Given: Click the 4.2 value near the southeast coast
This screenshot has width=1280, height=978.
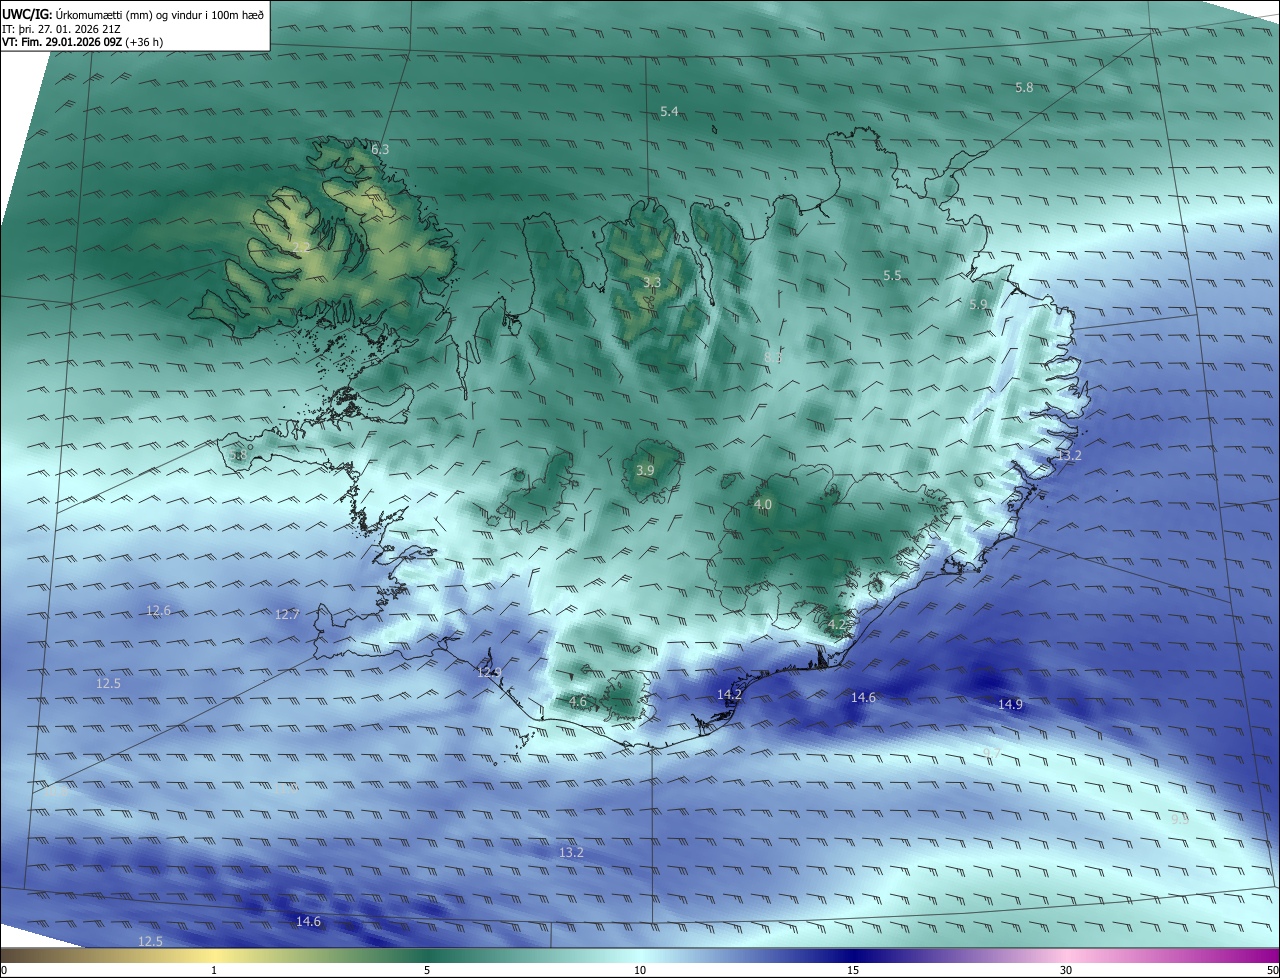Looking at the screenshot, I should click(837, 624).
